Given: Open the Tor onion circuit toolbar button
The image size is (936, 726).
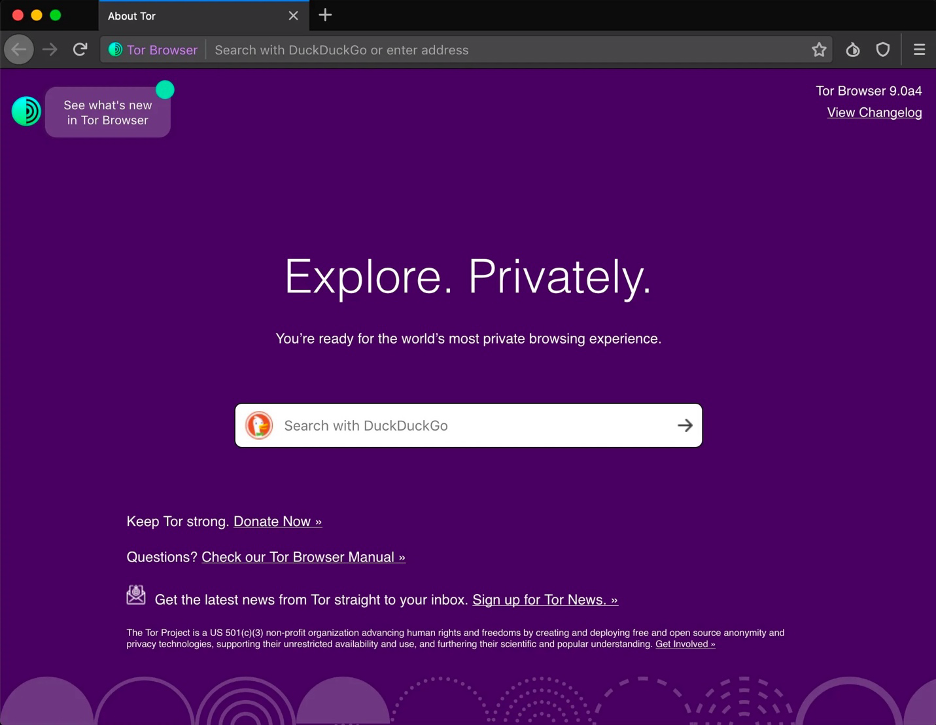Looking at the screenshot, I should pyautogui.click(x=852, y=50).
